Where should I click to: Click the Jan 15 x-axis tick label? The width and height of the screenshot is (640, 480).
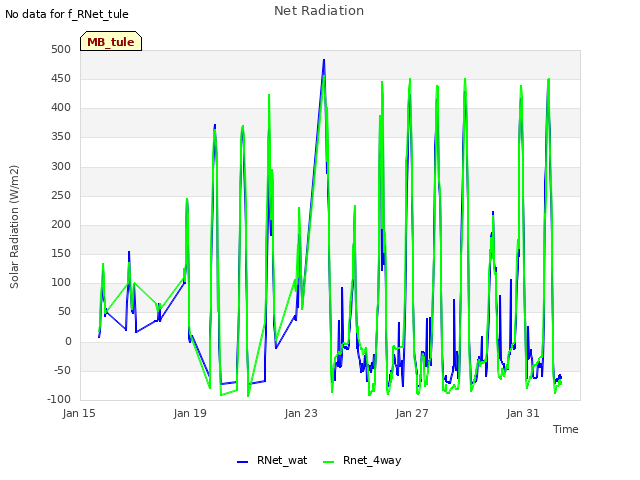point(79,413)
